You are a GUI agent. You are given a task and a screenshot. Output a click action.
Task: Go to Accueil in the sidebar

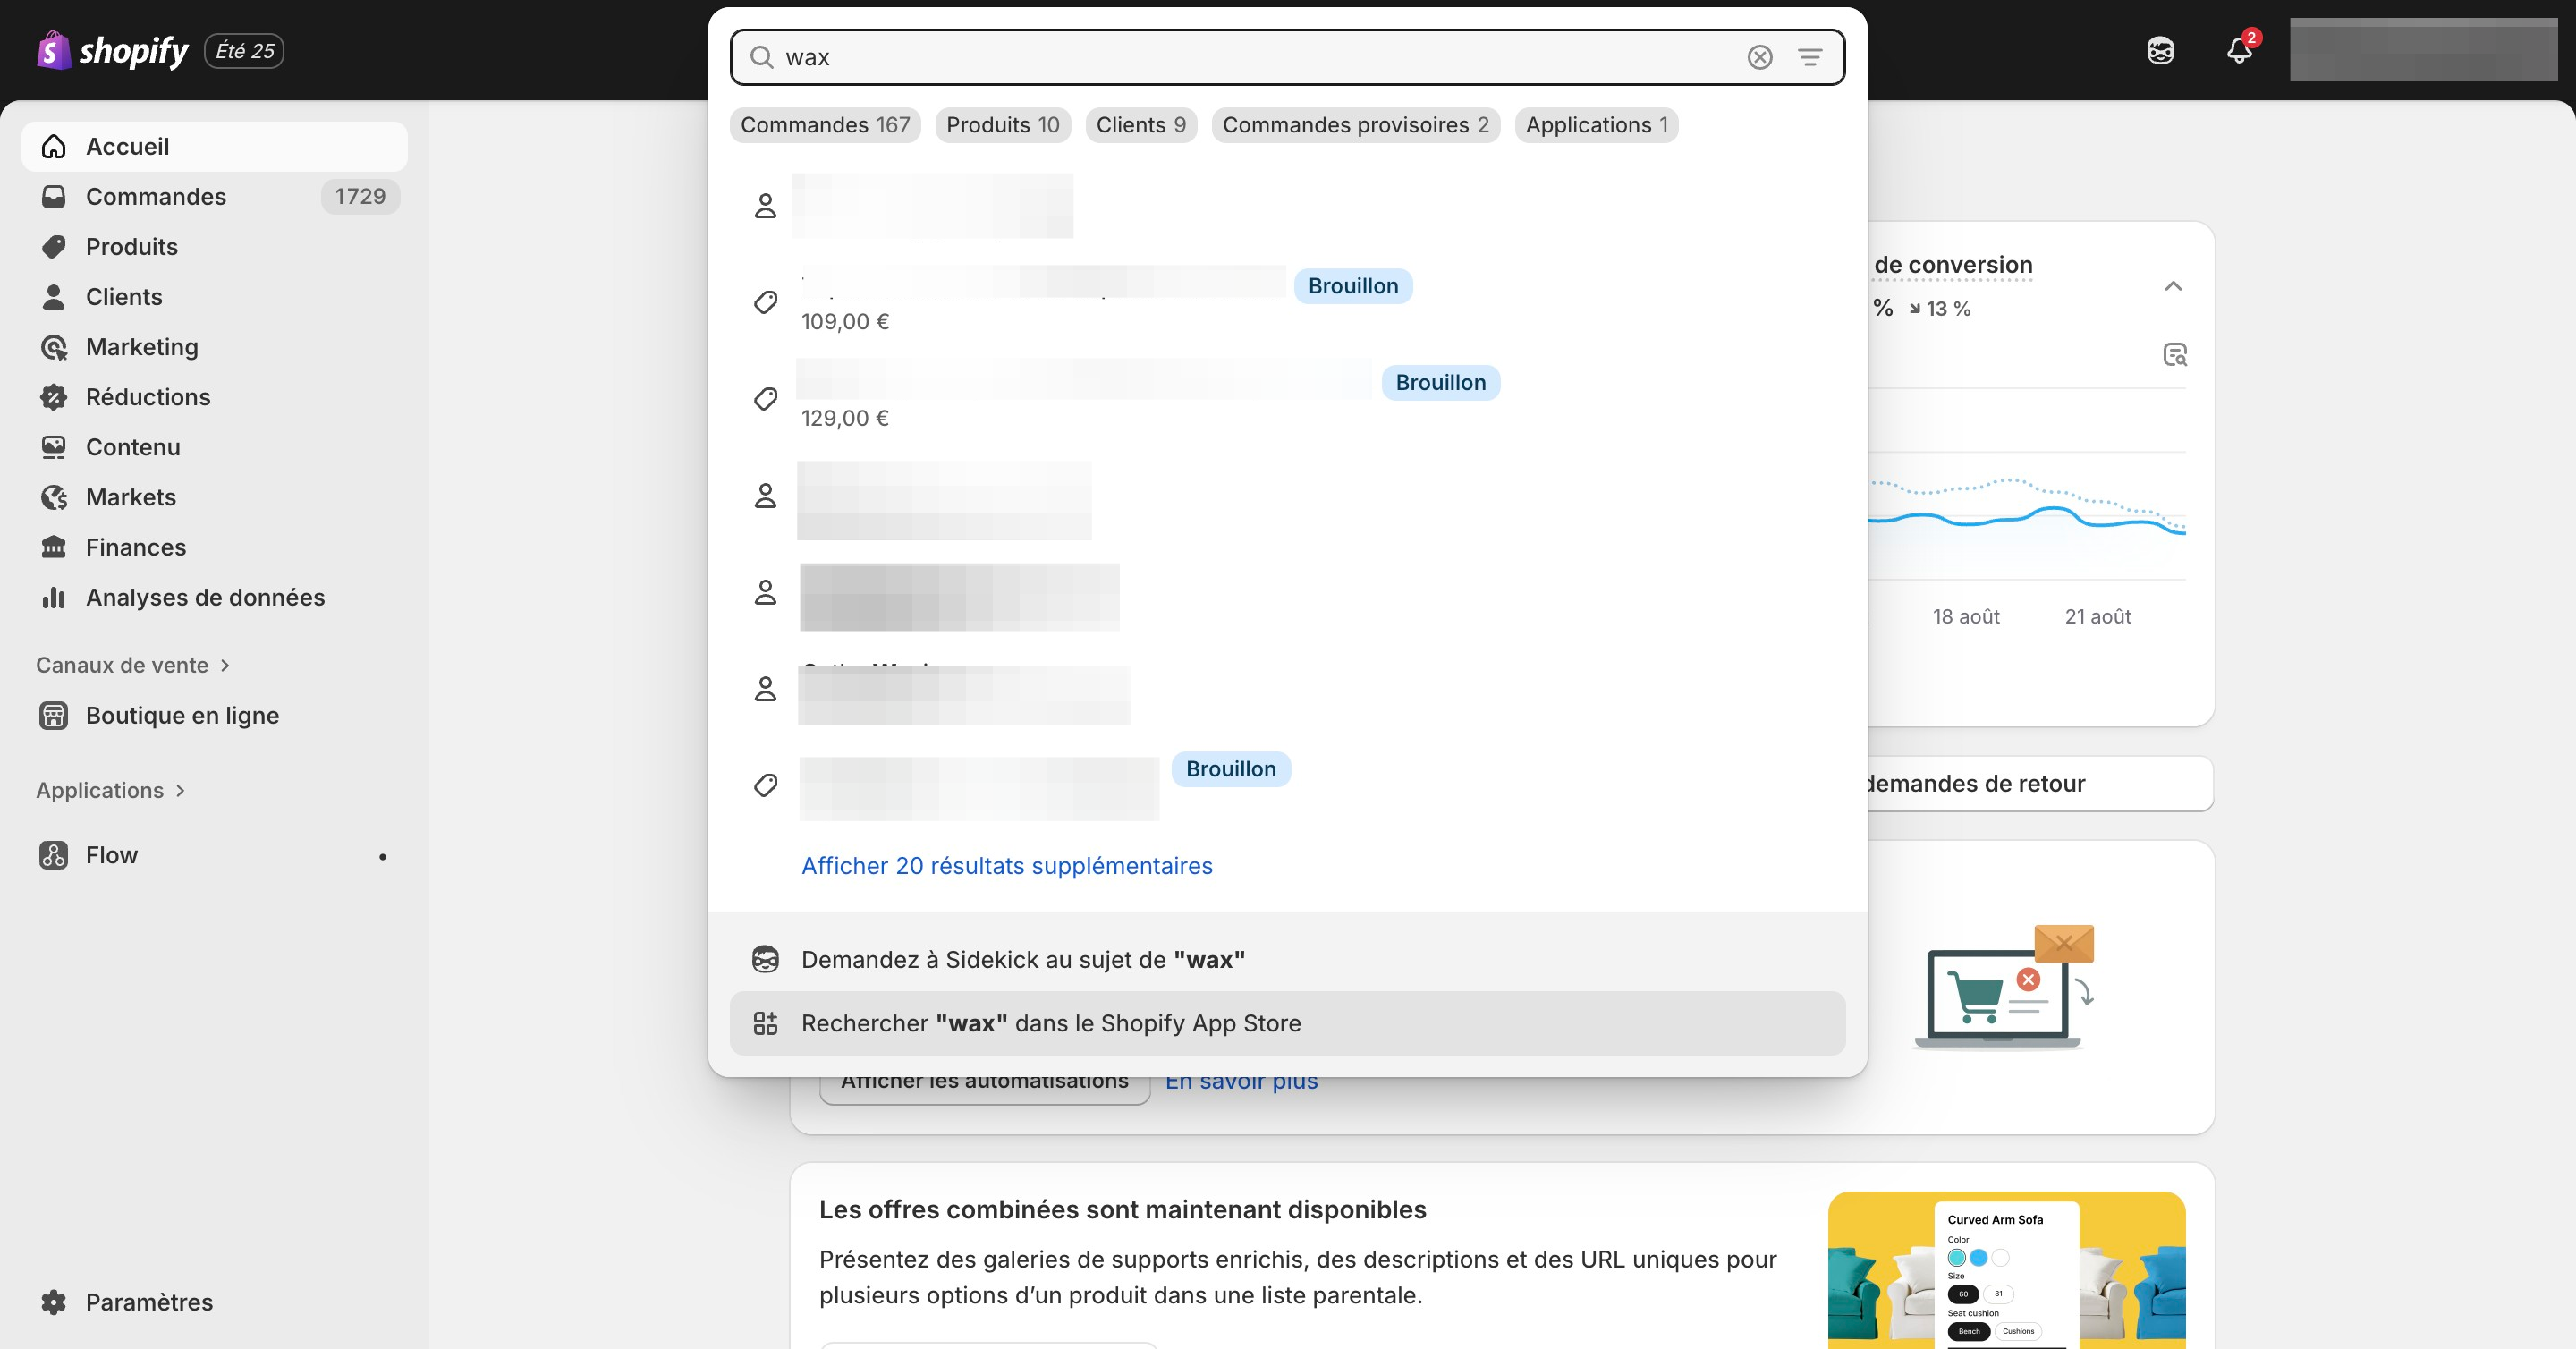point(214,147)
